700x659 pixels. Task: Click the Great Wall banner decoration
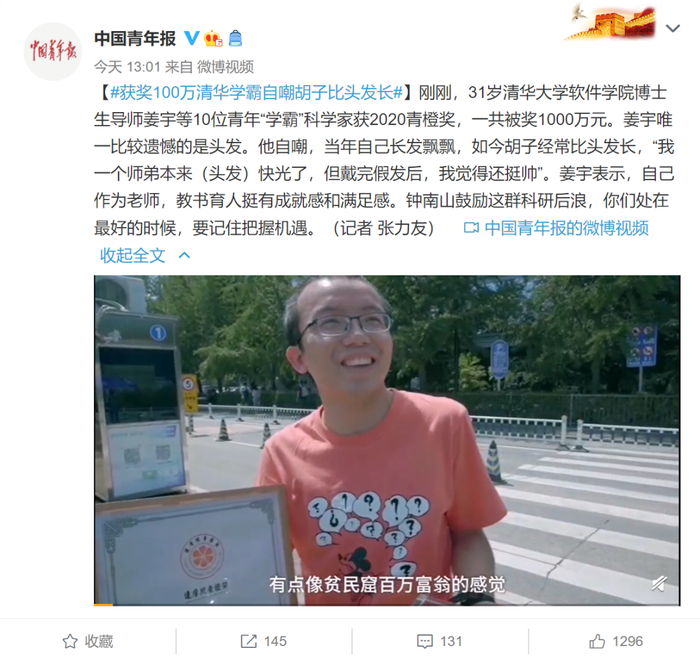point(611,22)
